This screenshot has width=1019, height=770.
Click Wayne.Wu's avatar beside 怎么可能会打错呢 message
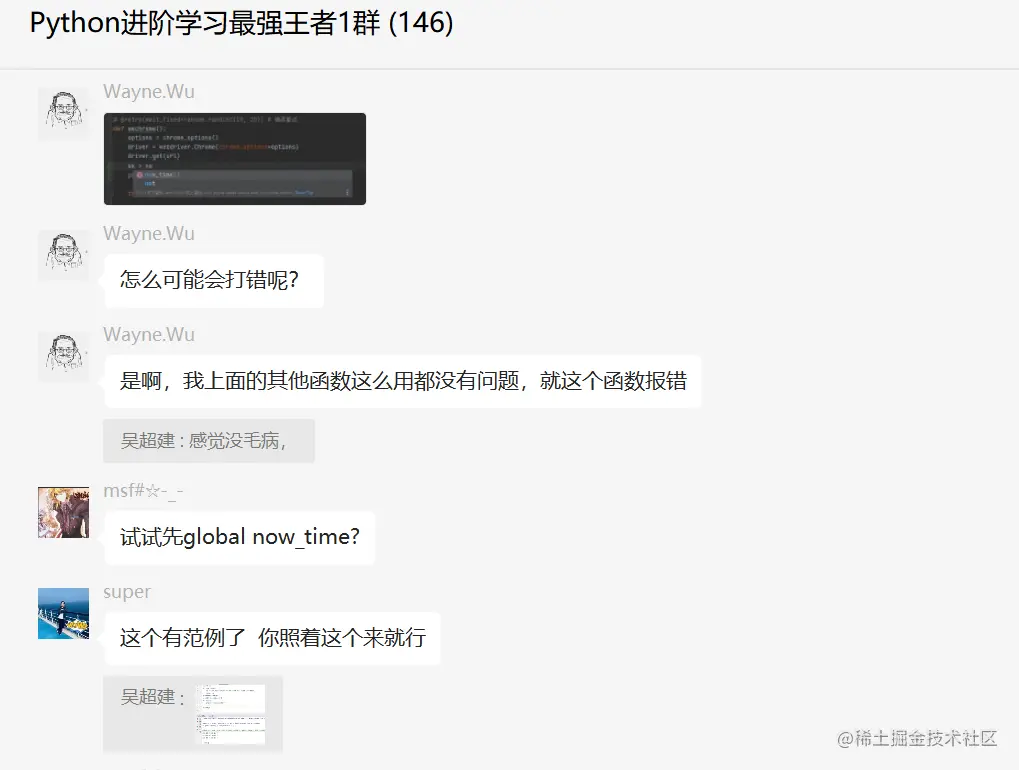pyautogui.click(x=64, y=255)
